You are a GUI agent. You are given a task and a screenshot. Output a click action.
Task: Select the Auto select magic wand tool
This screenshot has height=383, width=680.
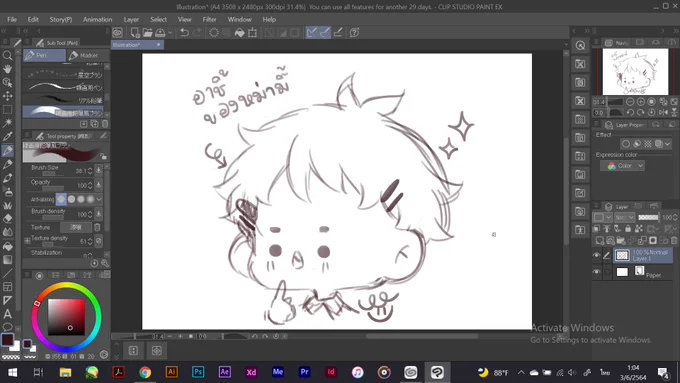(7, 123)
